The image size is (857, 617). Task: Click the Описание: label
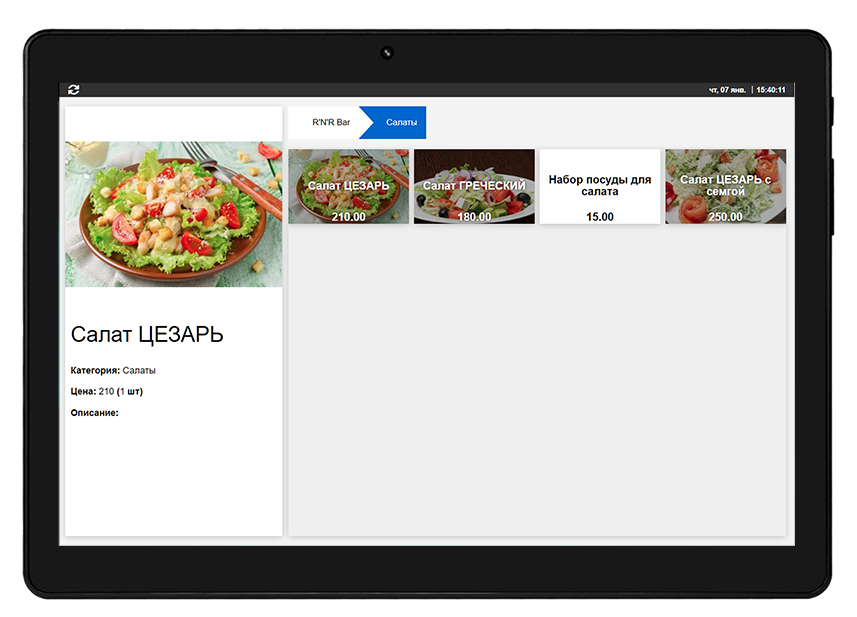(x=95, y=413)
